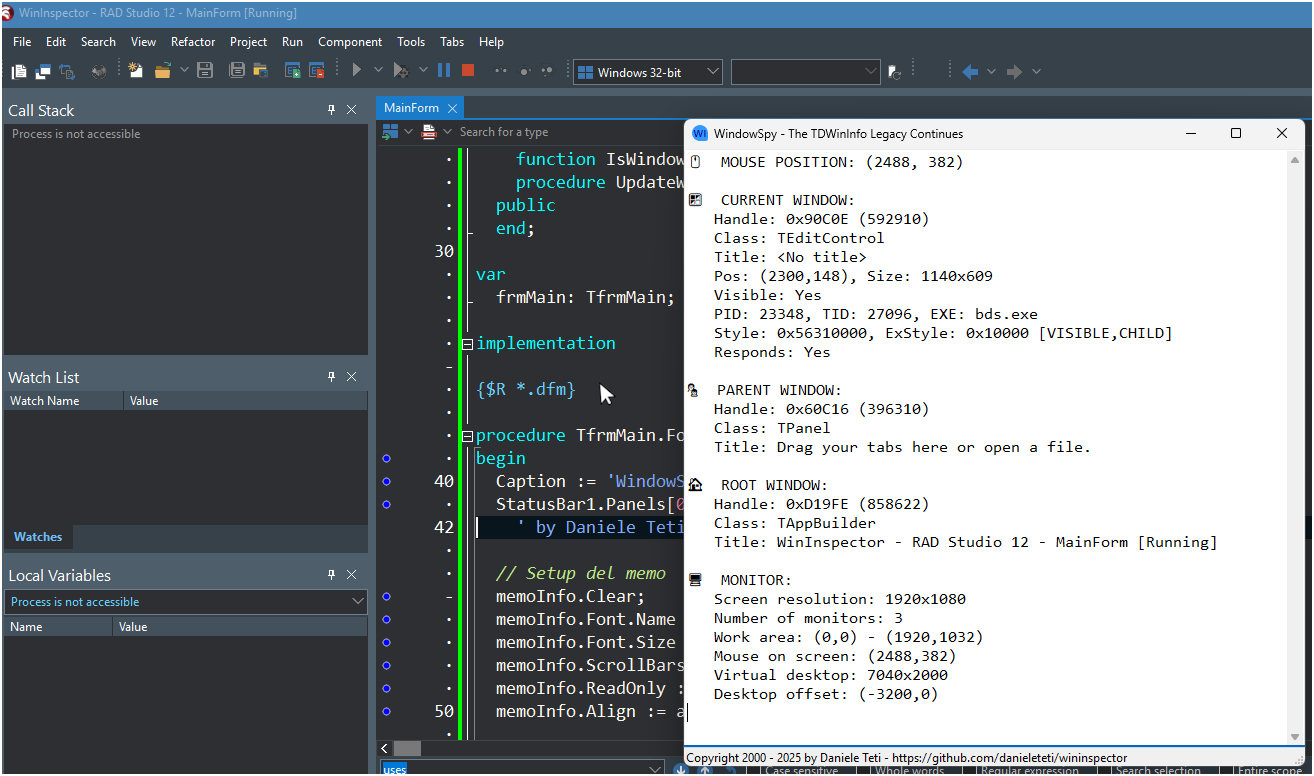Open the back navigation history dropdown
This screenshot has height=776, width=1314.
991,71
